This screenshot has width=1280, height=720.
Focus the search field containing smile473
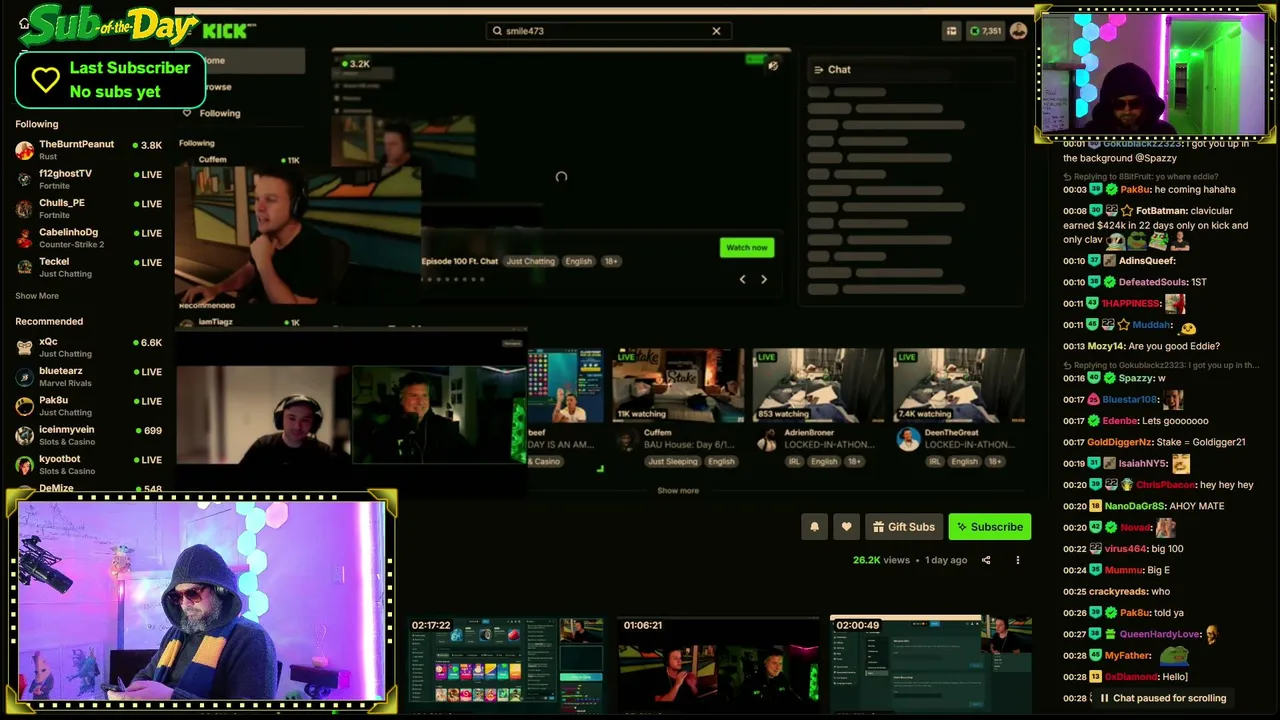pos(607,31)
